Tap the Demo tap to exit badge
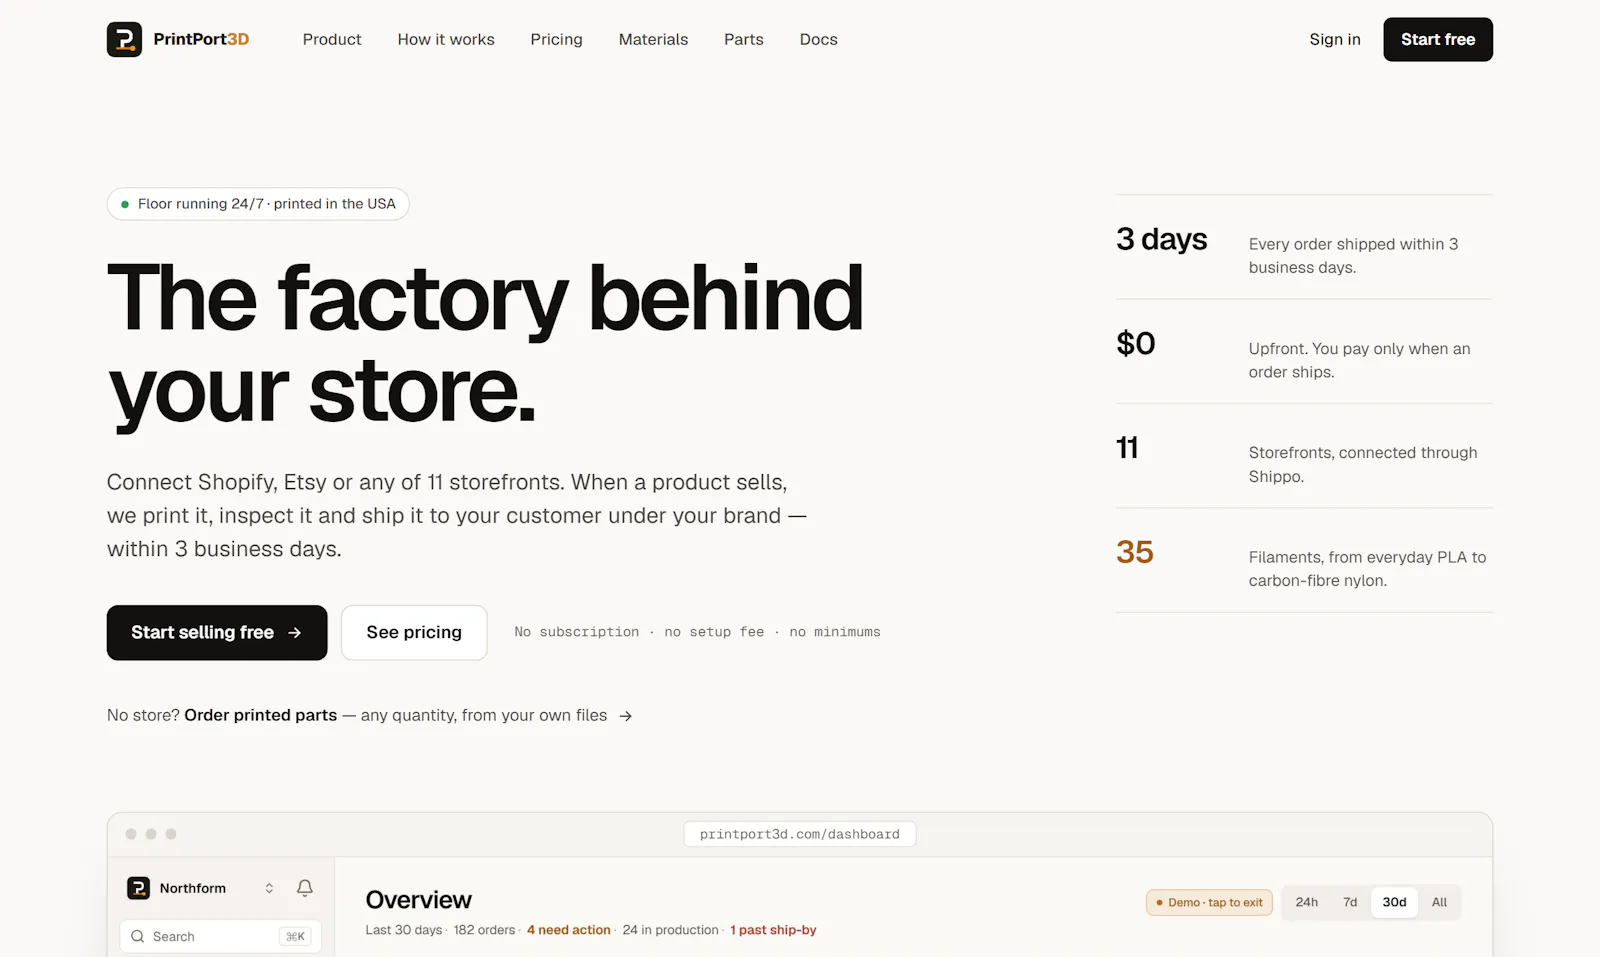Viewport: 1600px width, 957px height. (1209, 902)
